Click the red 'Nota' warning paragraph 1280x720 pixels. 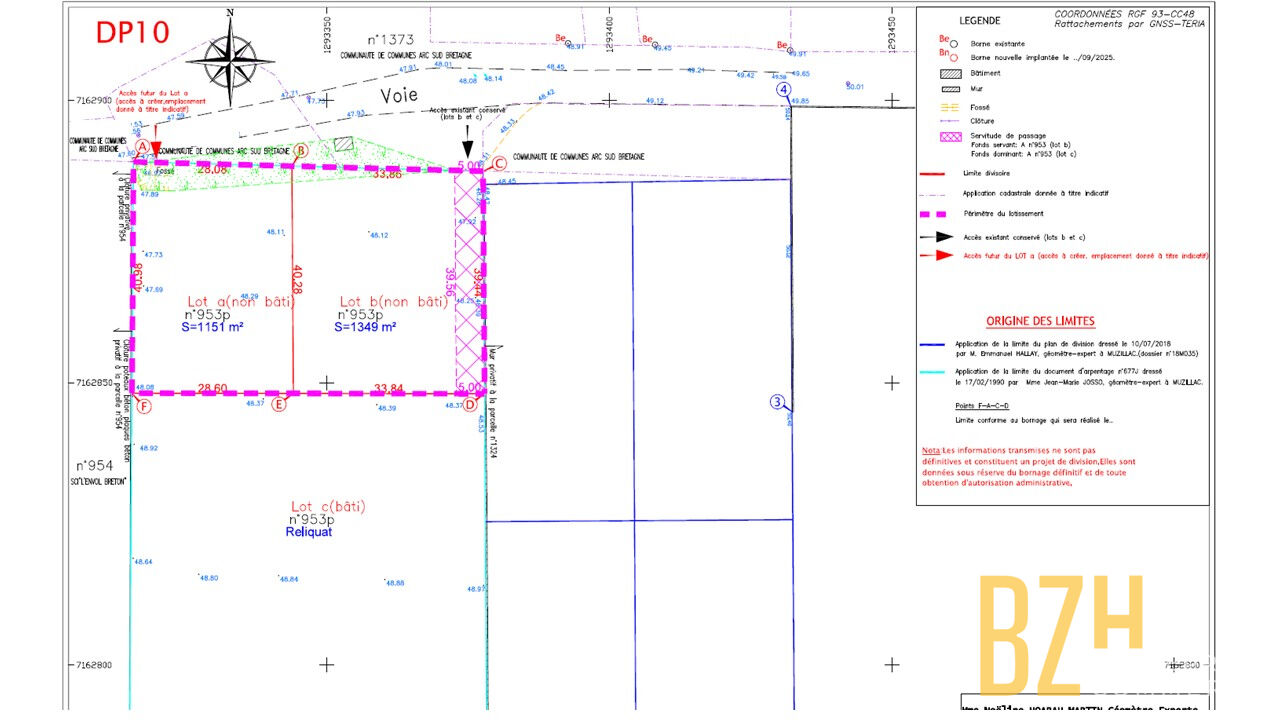click(1030, 467)
